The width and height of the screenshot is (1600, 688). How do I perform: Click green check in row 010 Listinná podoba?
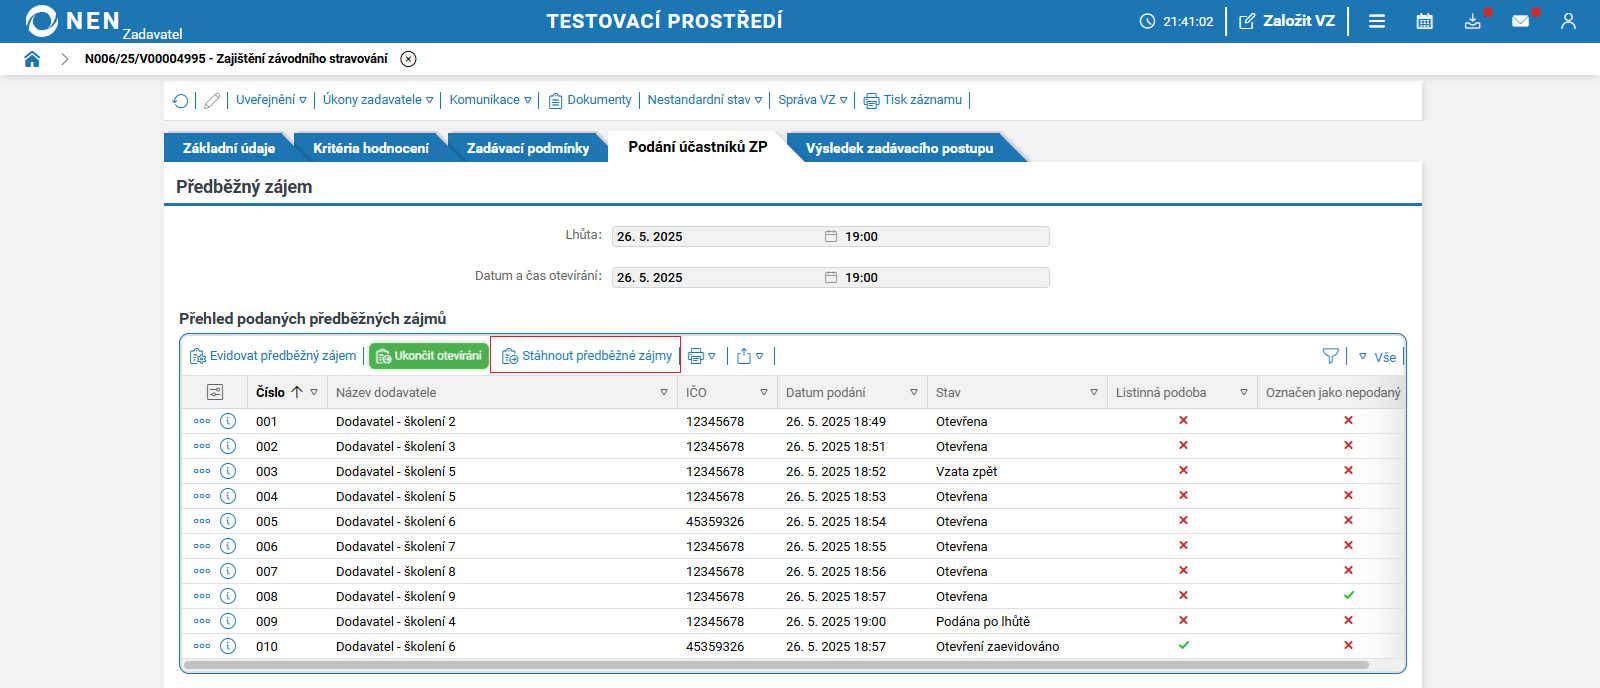point(1183,645)
